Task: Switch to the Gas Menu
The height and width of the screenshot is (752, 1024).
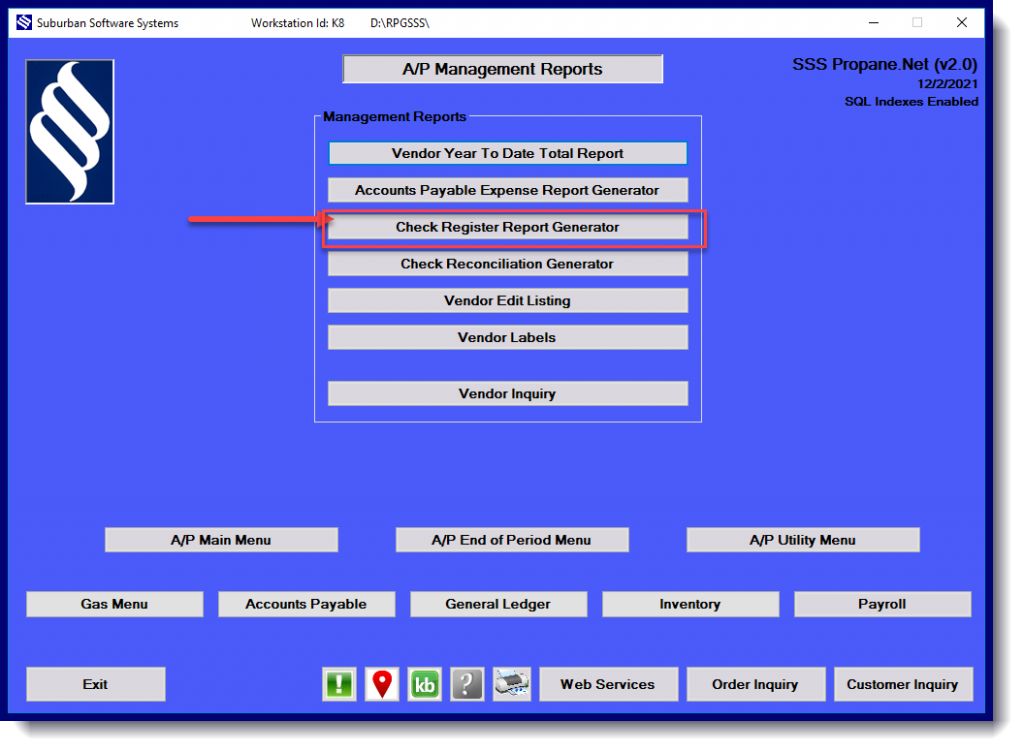Action: (x=114, y=604)
